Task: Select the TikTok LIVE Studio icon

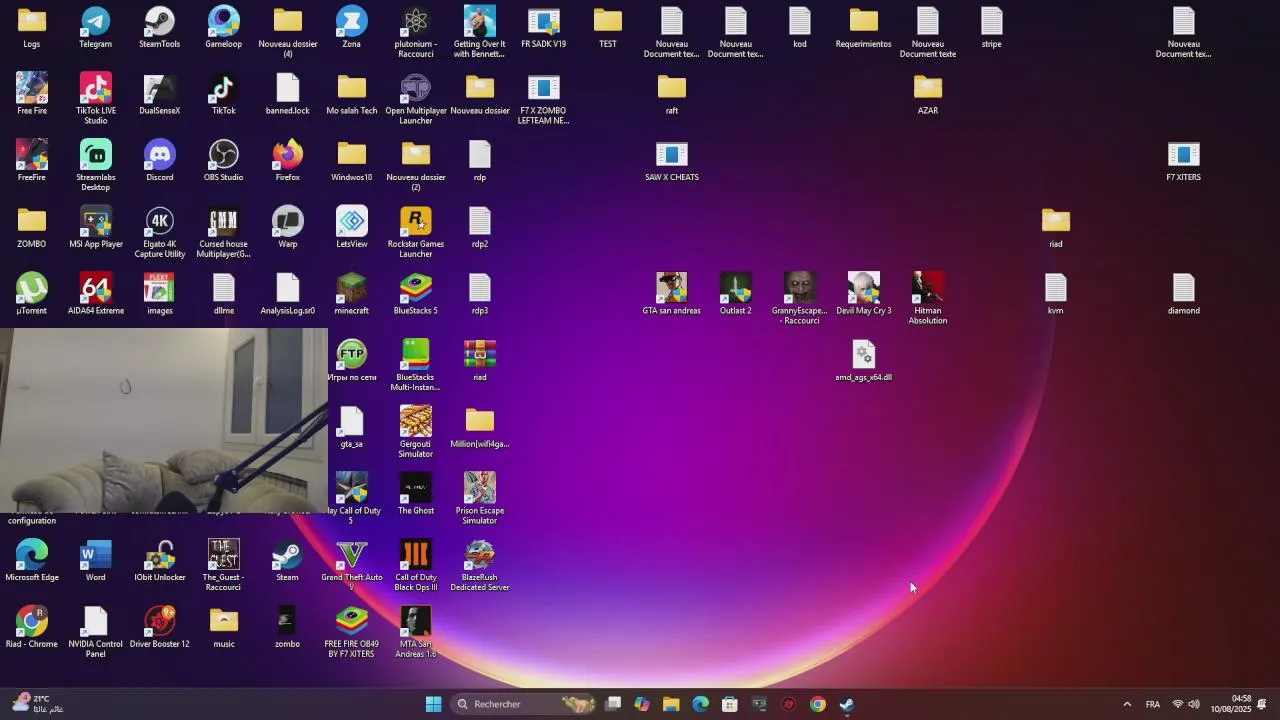Action: click(x=96, y=98)
